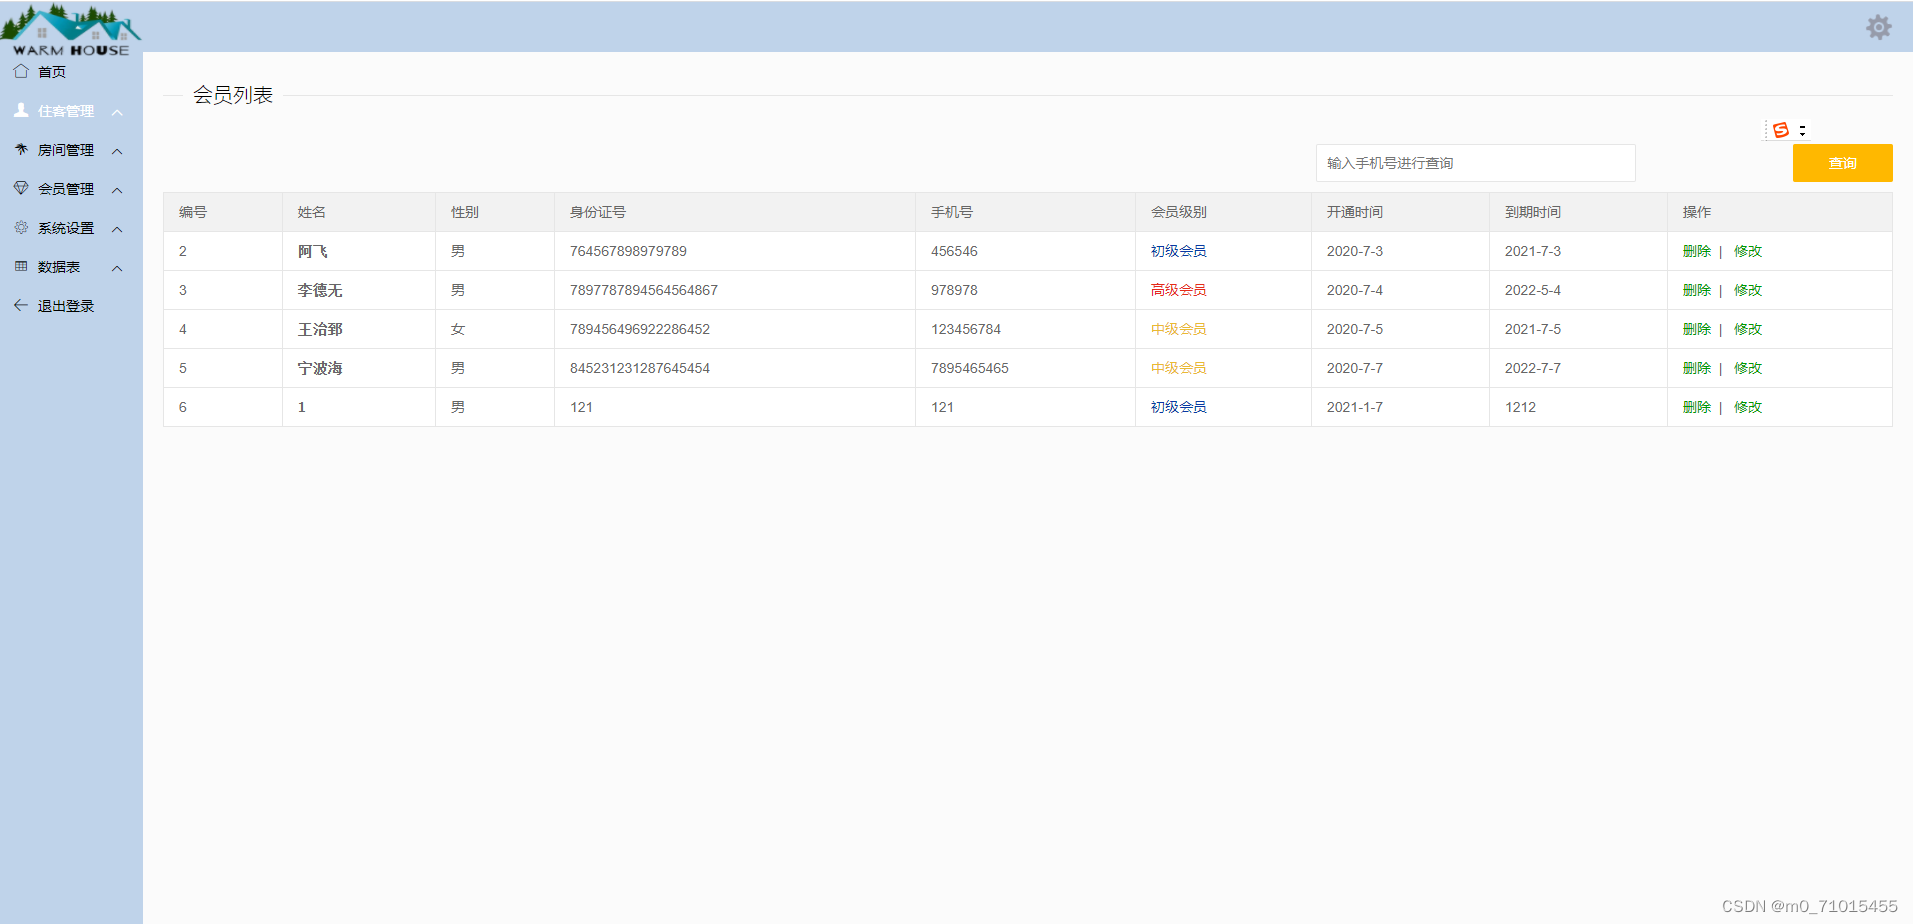Edit member 王治郅 via 修改

click(x=1747, y=329)
